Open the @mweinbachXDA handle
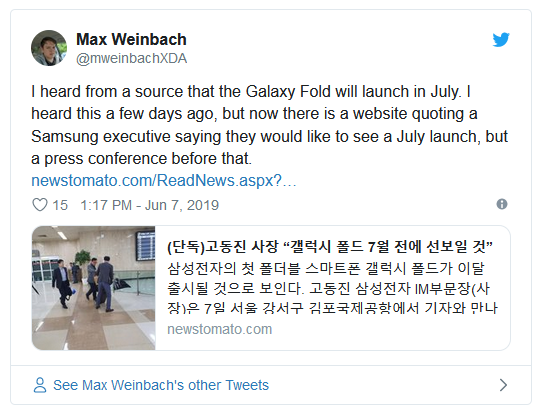The height and width of the screenshot is (411, 538). [x=131, y=59]
